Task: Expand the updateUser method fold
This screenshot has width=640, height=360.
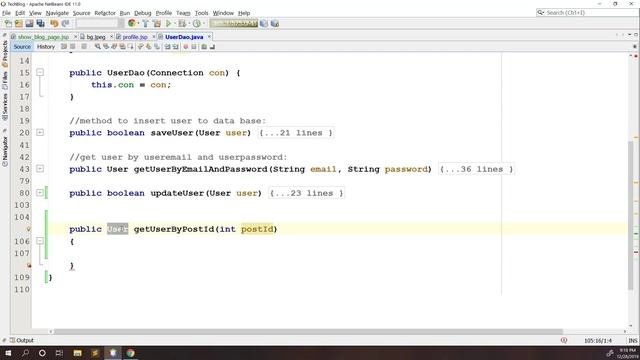Action: 40,193
